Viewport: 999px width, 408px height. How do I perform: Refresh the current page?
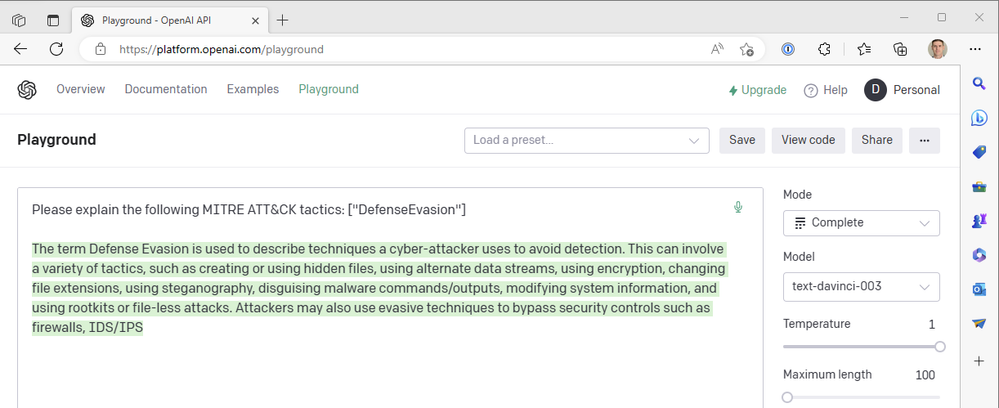coord(57,49)
